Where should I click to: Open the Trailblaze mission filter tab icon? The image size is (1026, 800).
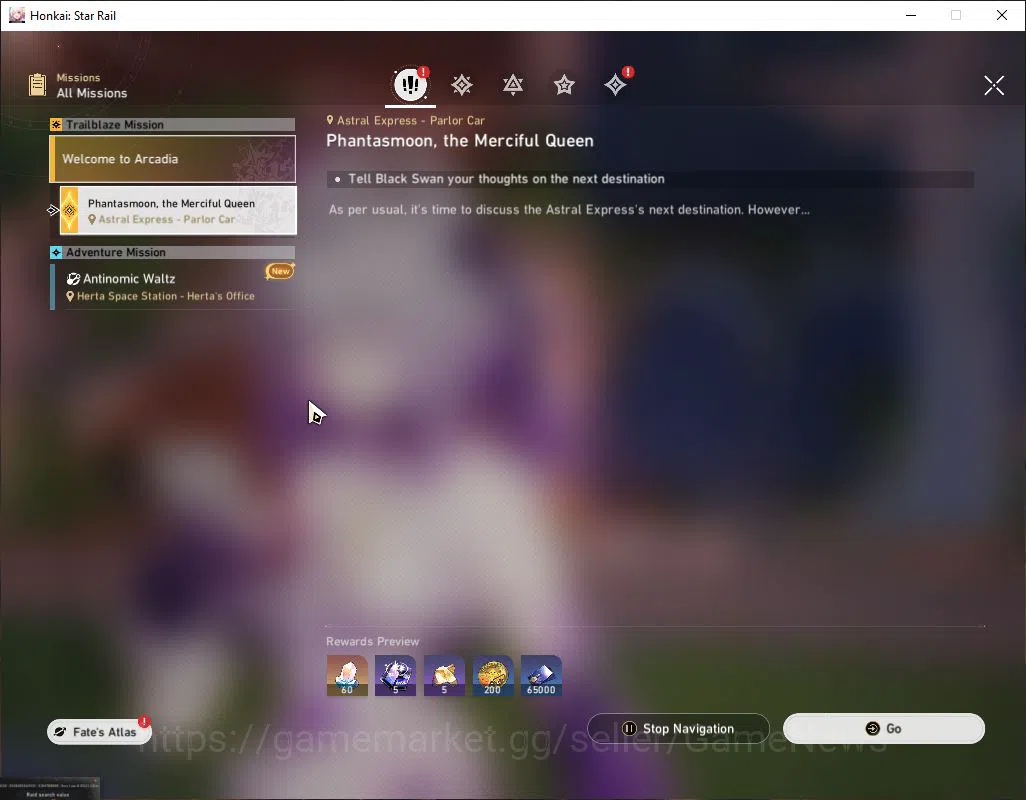(x=462, y=85)
